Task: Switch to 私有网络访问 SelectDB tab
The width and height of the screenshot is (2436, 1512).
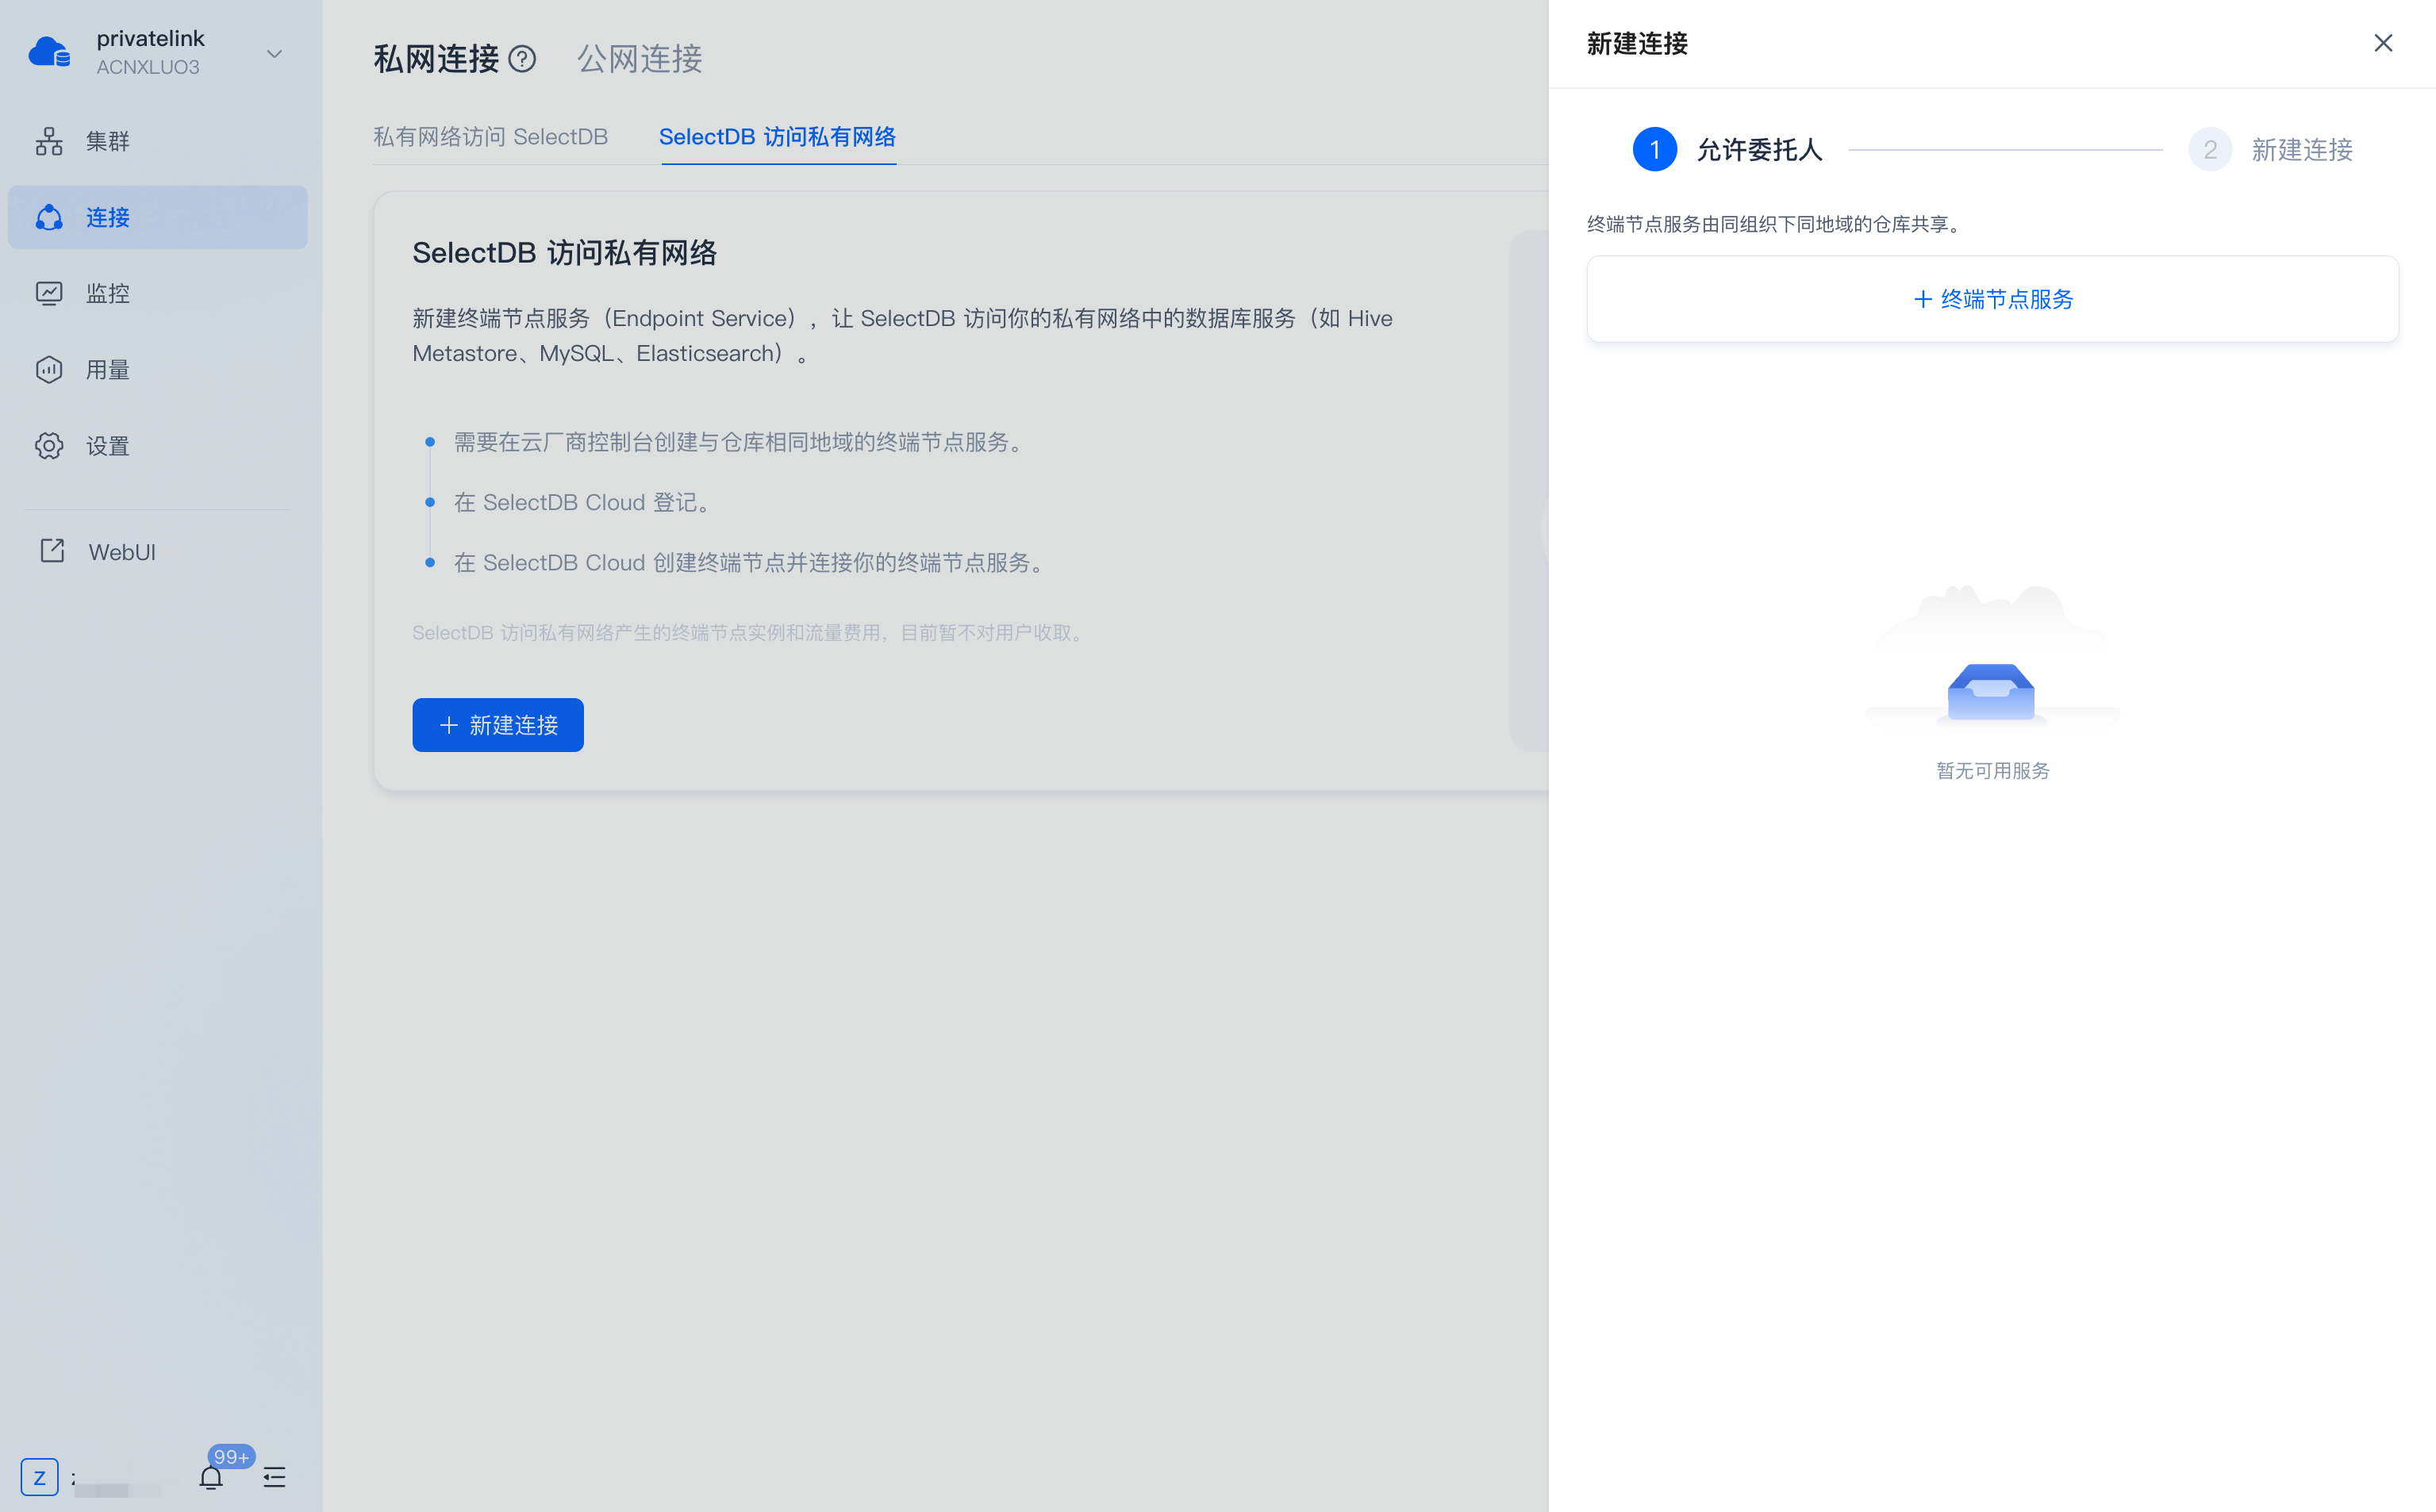Action: coord(490,137)
